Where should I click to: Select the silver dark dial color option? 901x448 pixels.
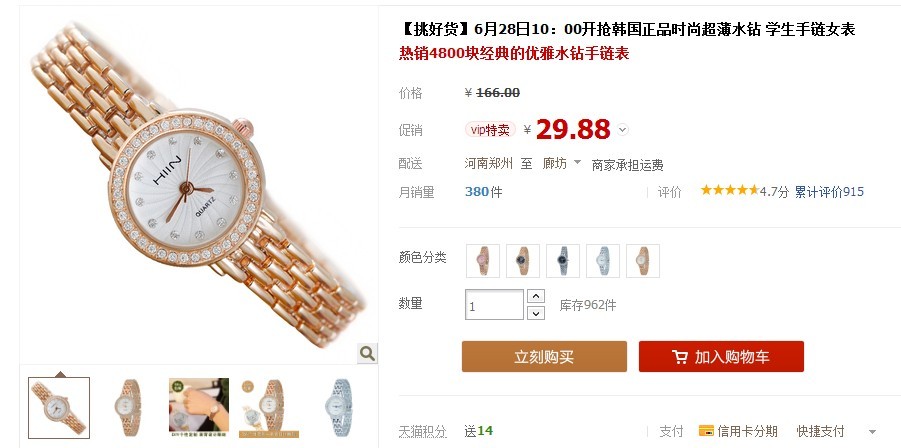(563, 261)
